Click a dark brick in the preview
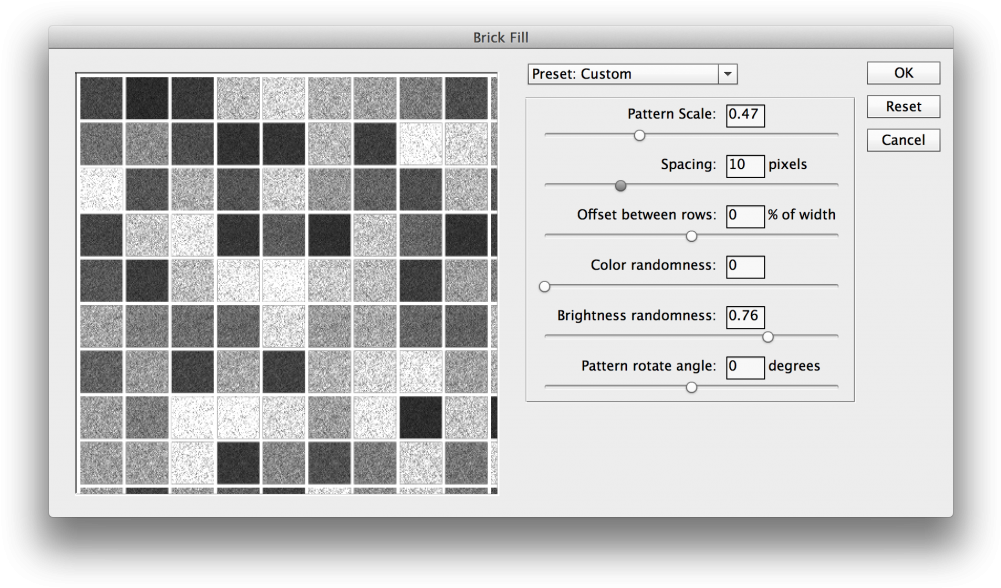 [x=146, y=97]
